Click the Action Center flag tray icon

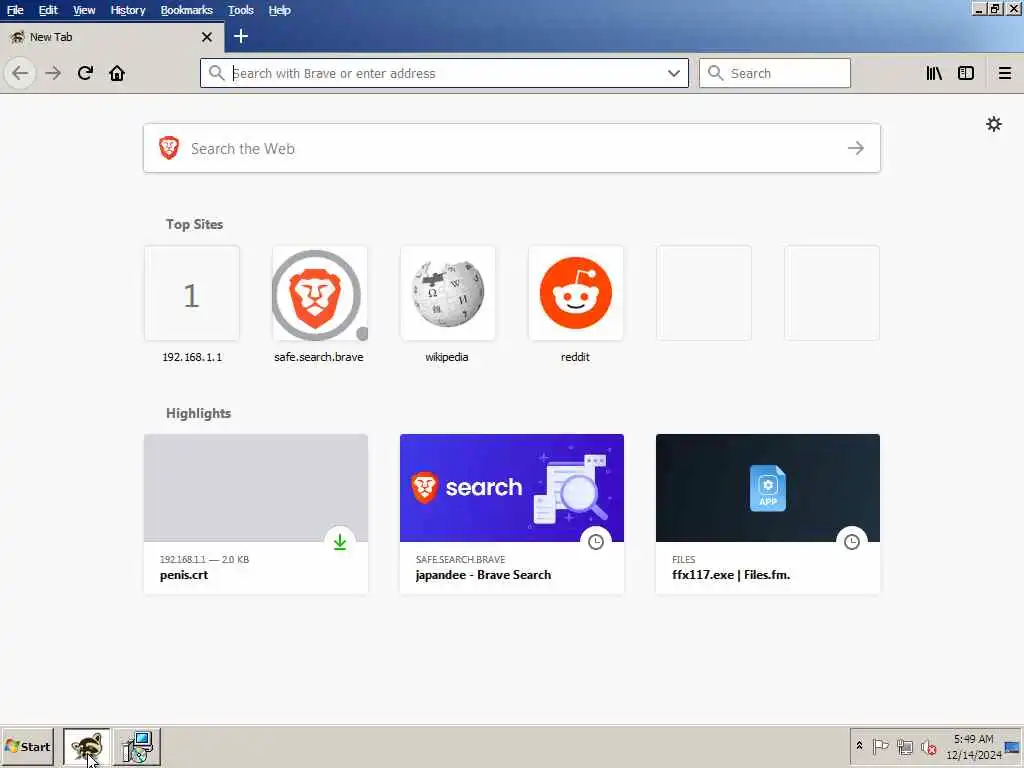tap(880, 746)
